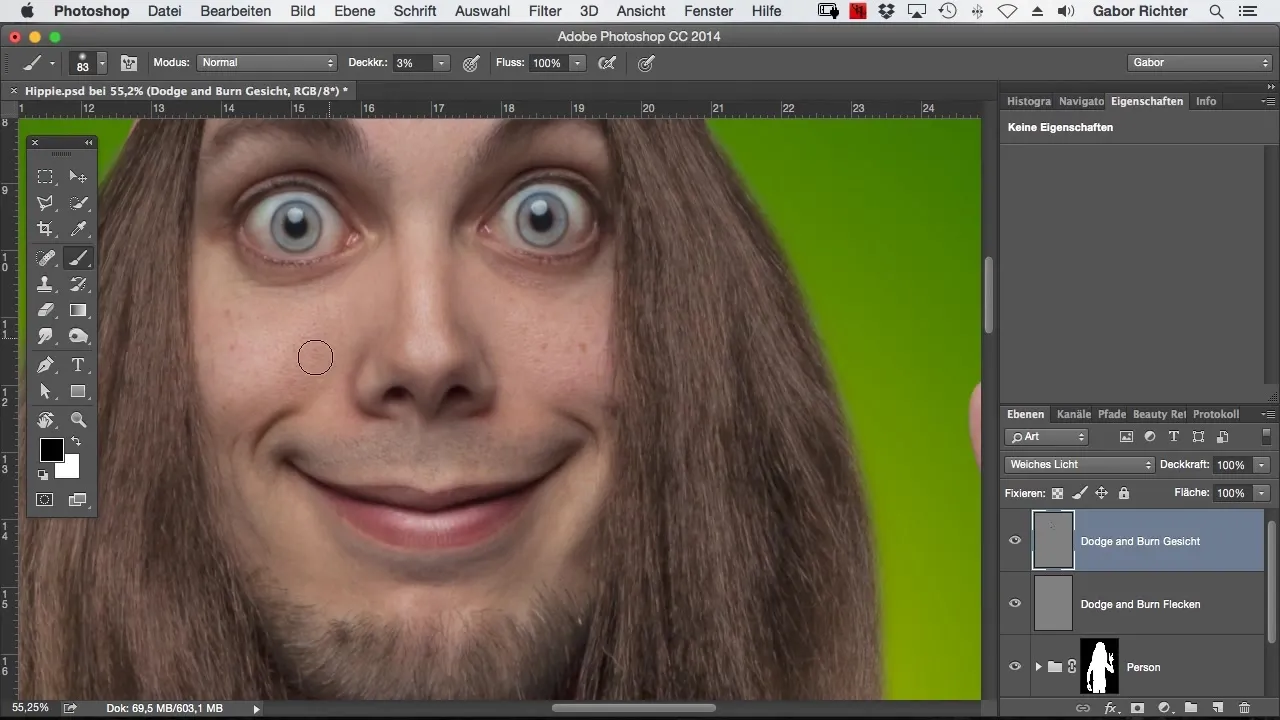The image size is (1280, 720).
Task: Select the Clone Stamp tool
Action: coord(45,285)
